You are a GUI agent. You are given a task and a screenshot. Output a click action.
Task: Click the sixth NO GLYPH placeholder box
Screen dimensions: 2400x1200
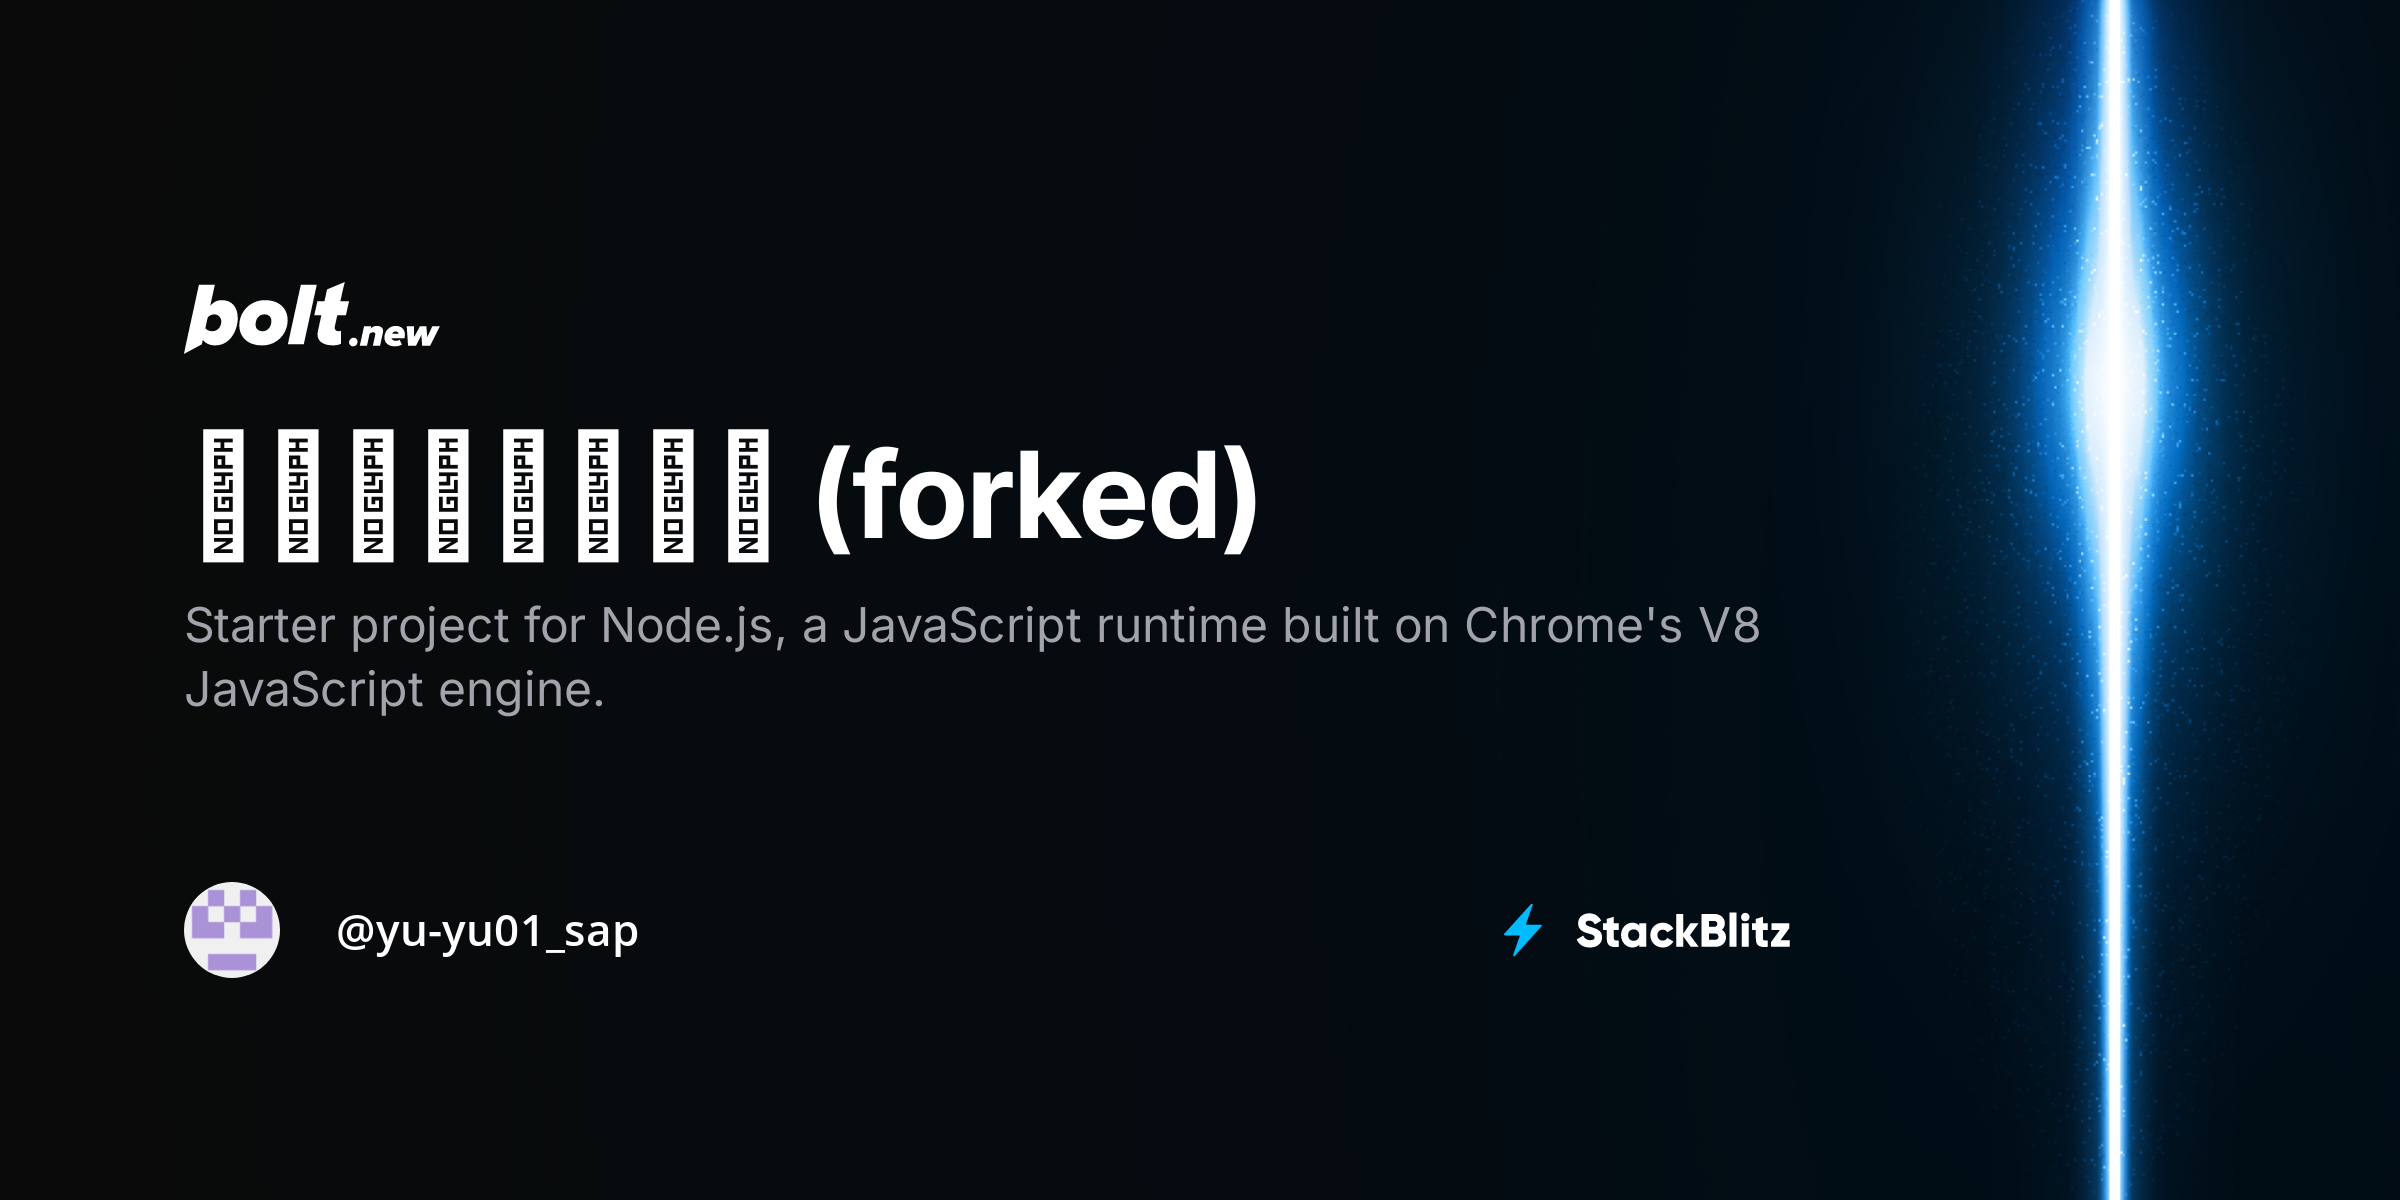point(598,496)
